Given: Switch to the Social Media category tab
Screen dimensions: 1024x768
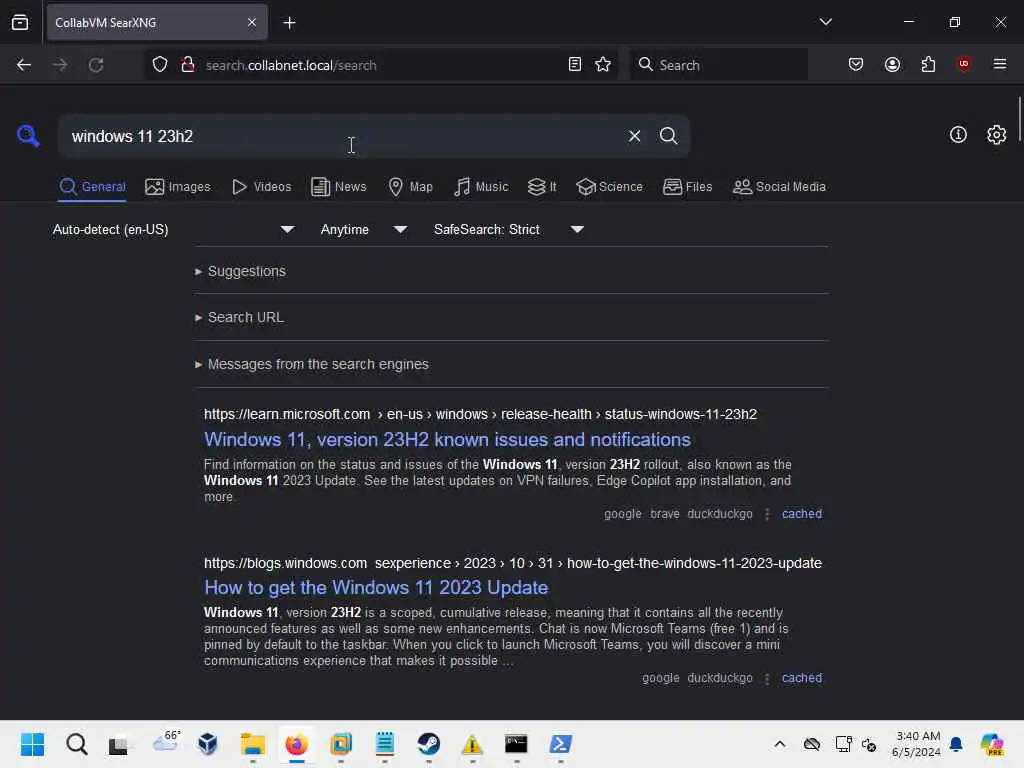Looking at the screenshot, I should click(779, 187).
